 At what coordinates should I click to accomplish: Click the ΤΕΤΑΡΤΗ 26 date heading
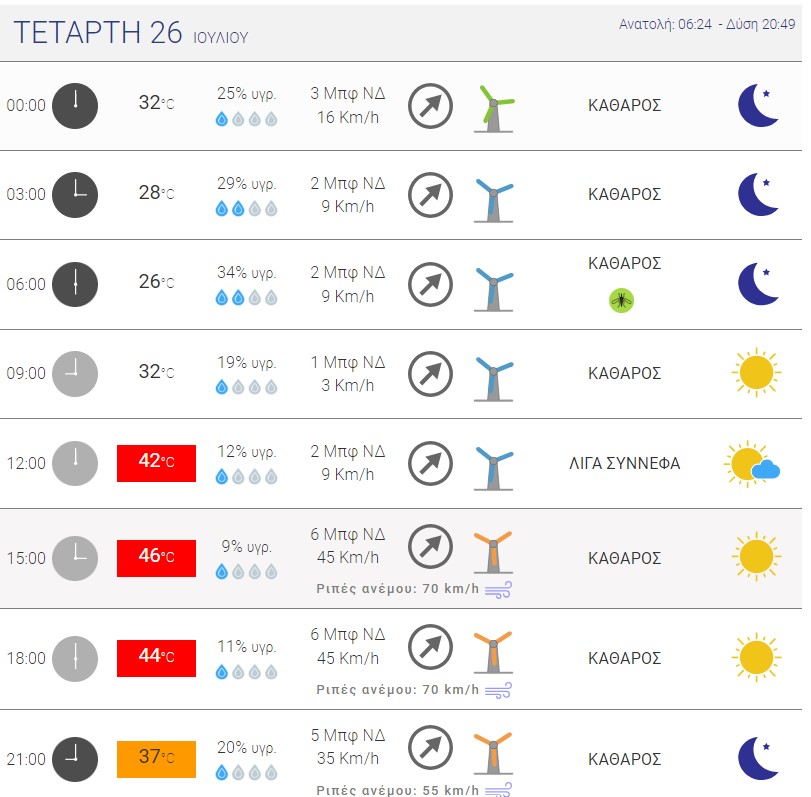click(98, 33)
